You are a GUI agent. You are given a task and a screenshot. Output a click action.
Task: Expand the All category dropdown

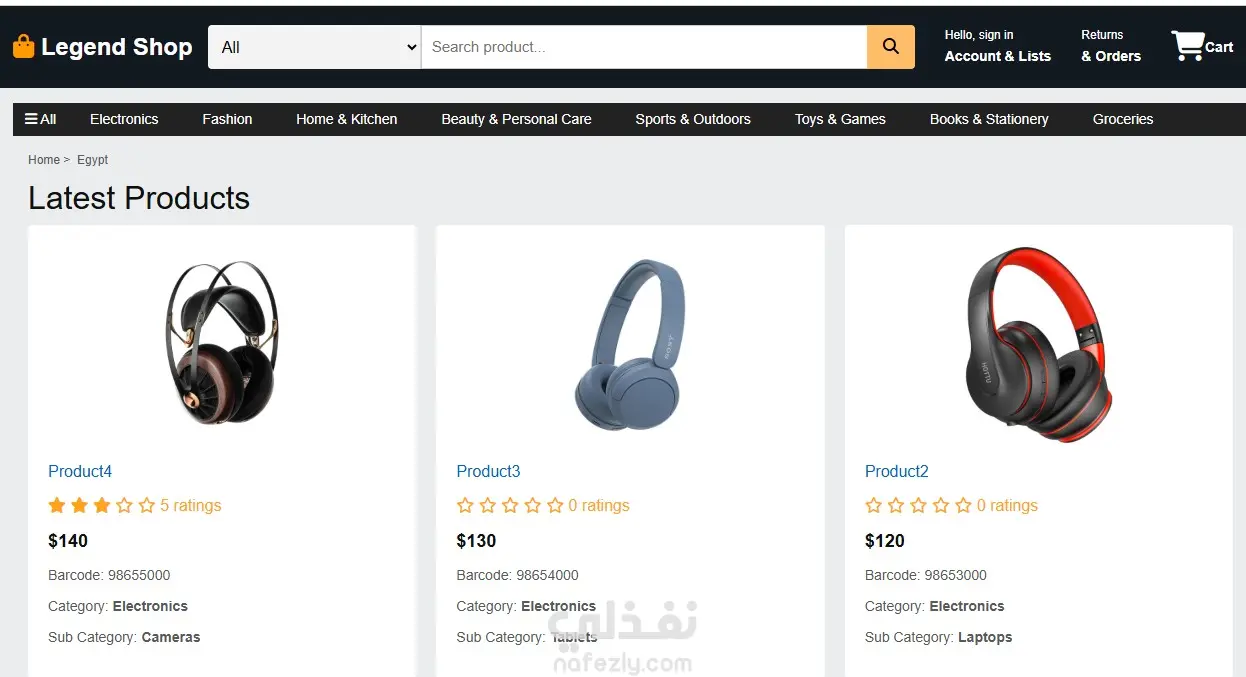coord(314,47)
